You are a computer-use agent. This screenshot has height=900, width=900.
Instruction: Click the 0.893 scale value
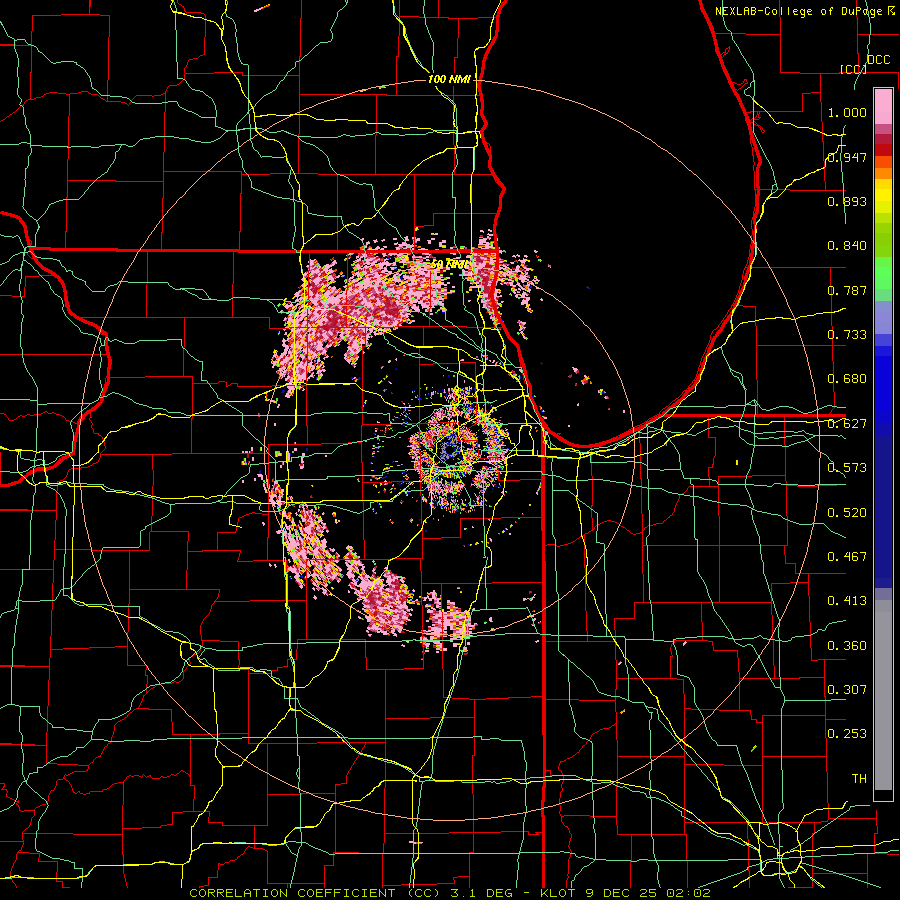pos(847,201)
